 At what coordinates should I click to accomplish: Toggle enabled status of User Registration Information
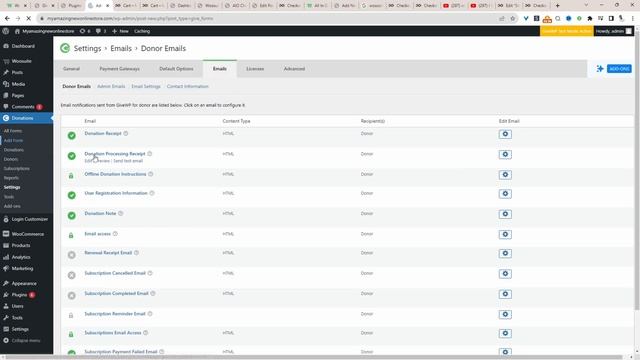tap(71, 195)
